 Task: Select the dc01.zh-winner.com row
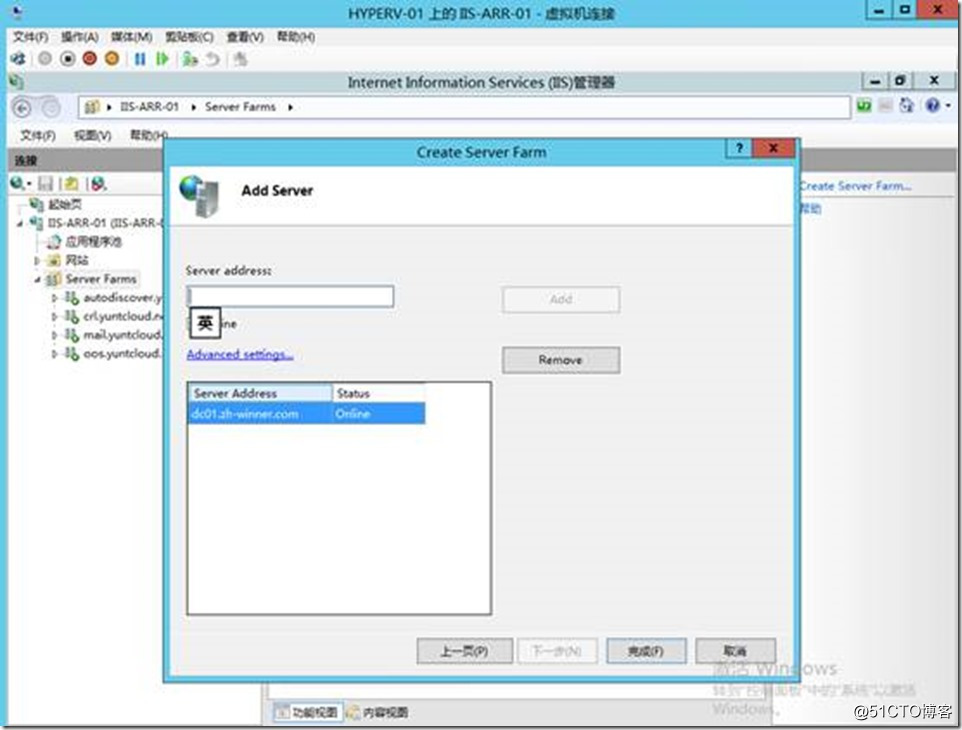(306, 413)
